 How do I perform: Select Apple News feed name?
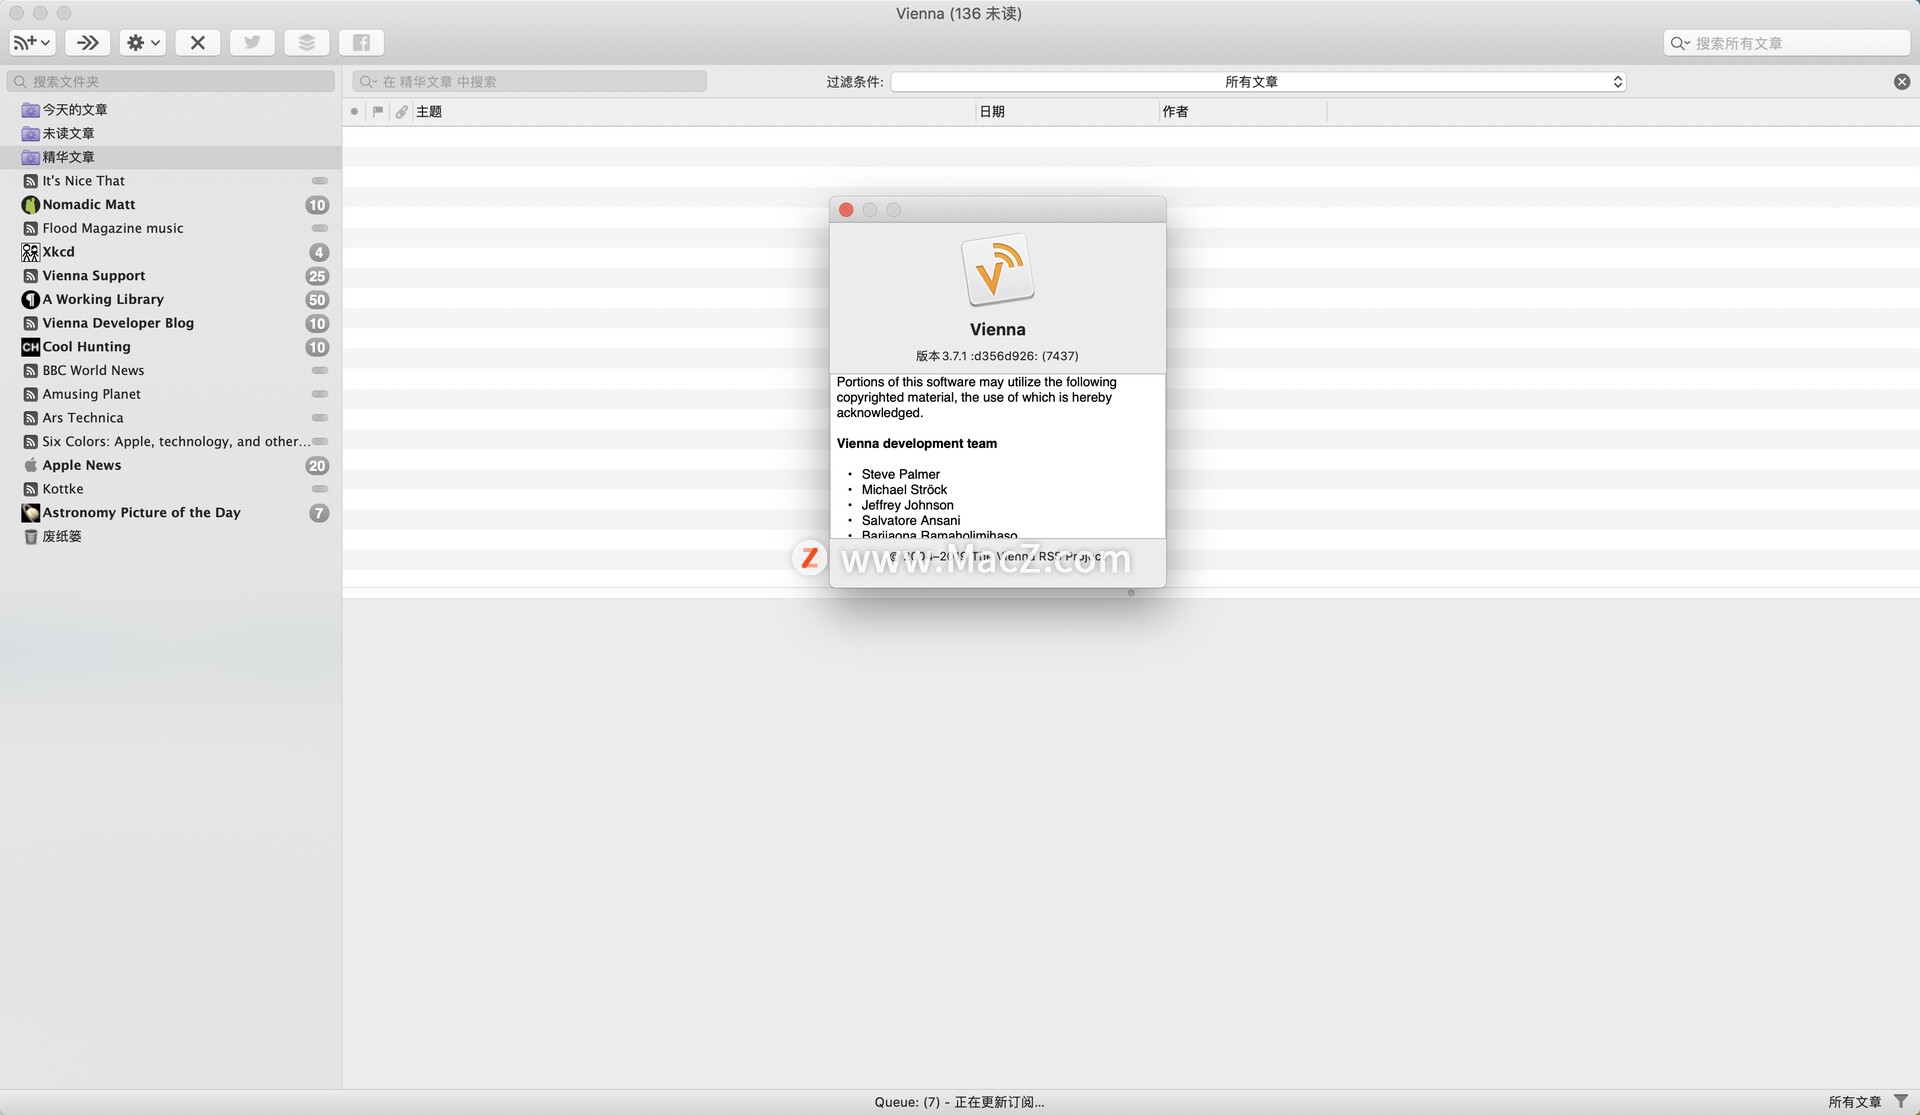click(x=81, y=465)
